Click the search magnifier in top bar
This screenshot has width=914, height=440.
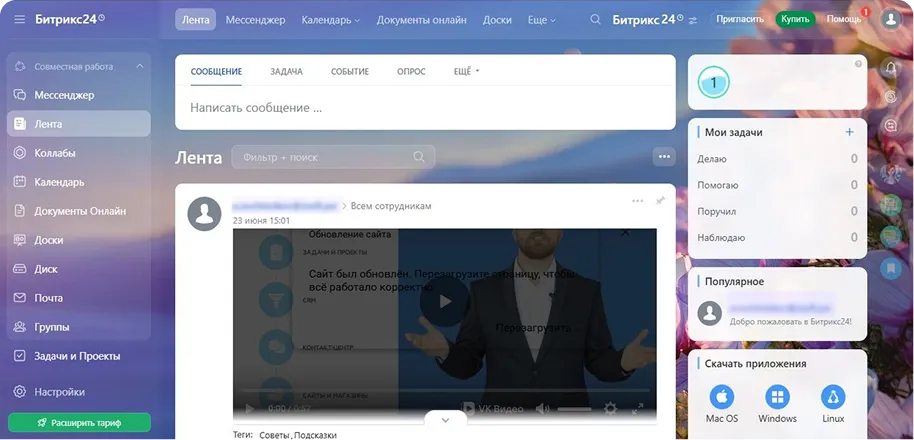[x=596, y=19]
